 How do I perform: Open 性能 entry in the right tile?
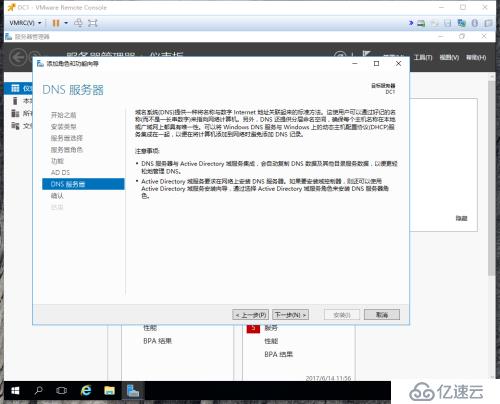coord(271,341)
